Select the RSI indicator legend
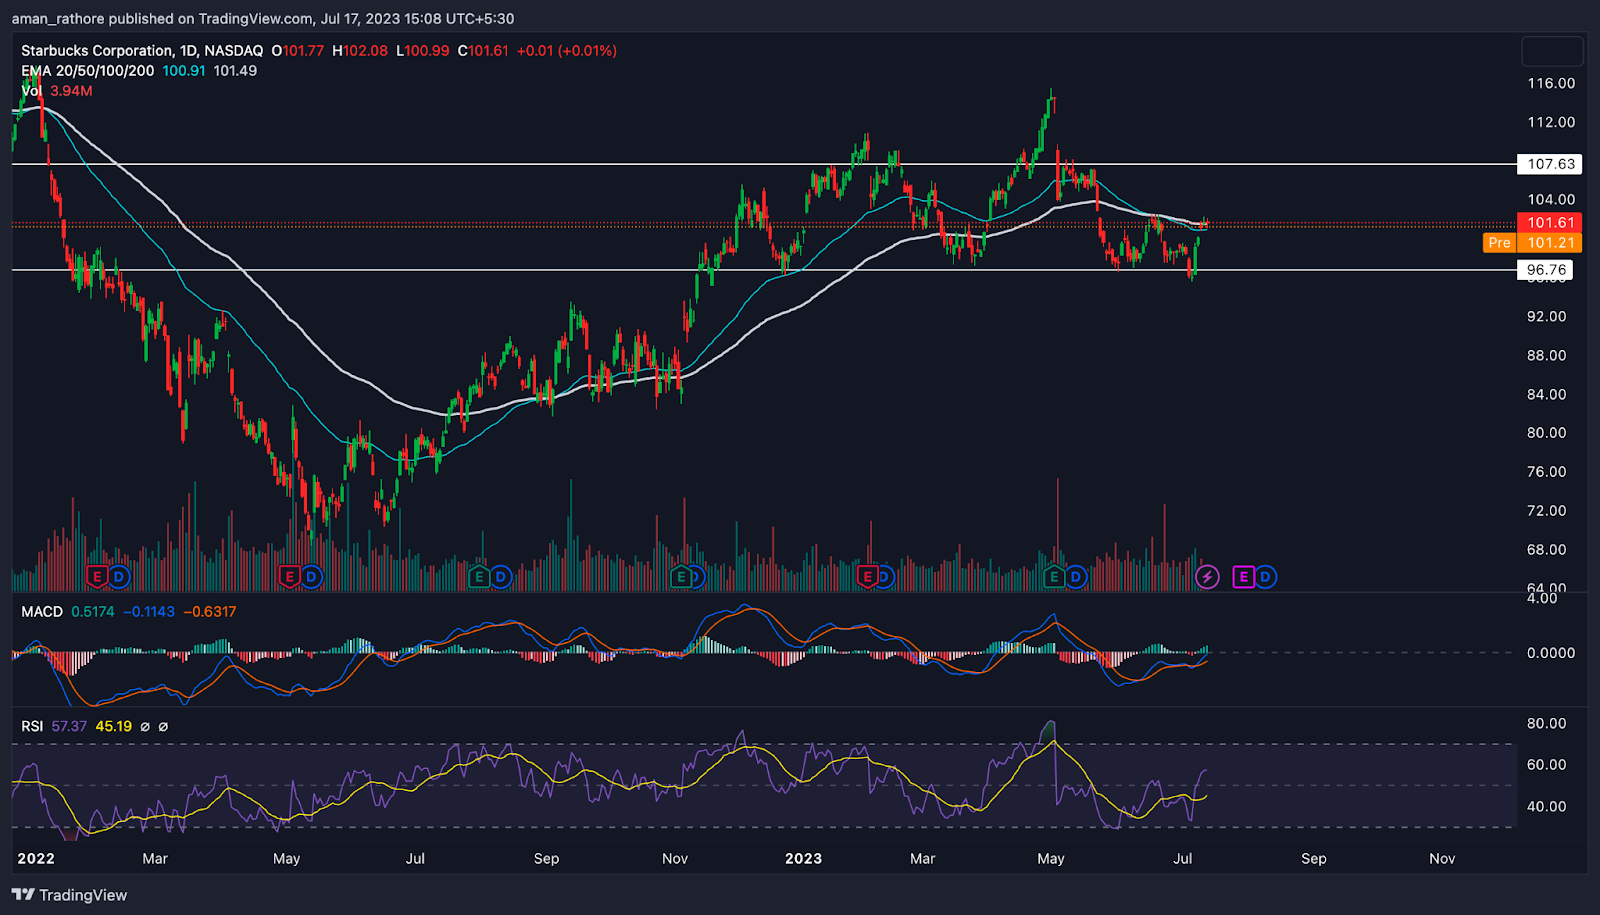This screenshot has width=1600, height=915. pyautogui.click(x=32, y=726)
